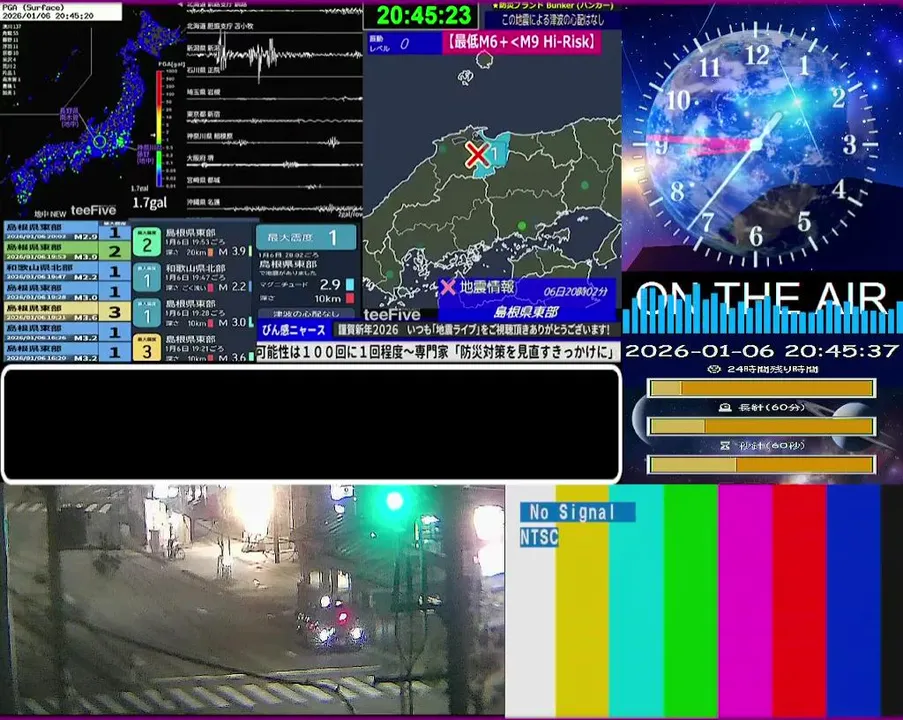Click the scrolling ticker 可能性は100回に1回程度
This screenshot has height=720, width=903.
click(438, 352)
